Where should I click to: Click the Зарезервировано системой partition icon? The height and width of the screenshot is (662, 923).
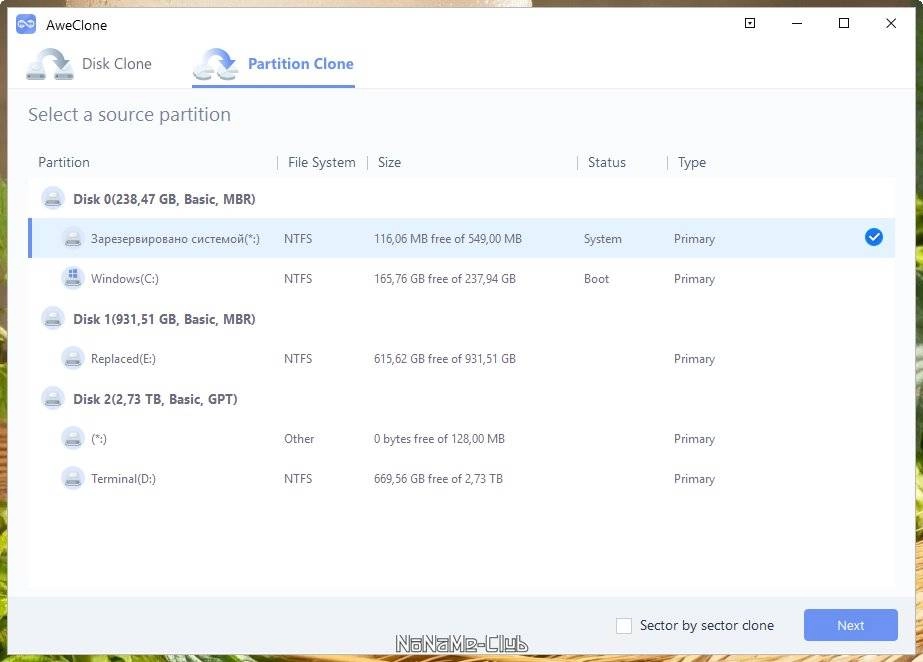(73, 239)
